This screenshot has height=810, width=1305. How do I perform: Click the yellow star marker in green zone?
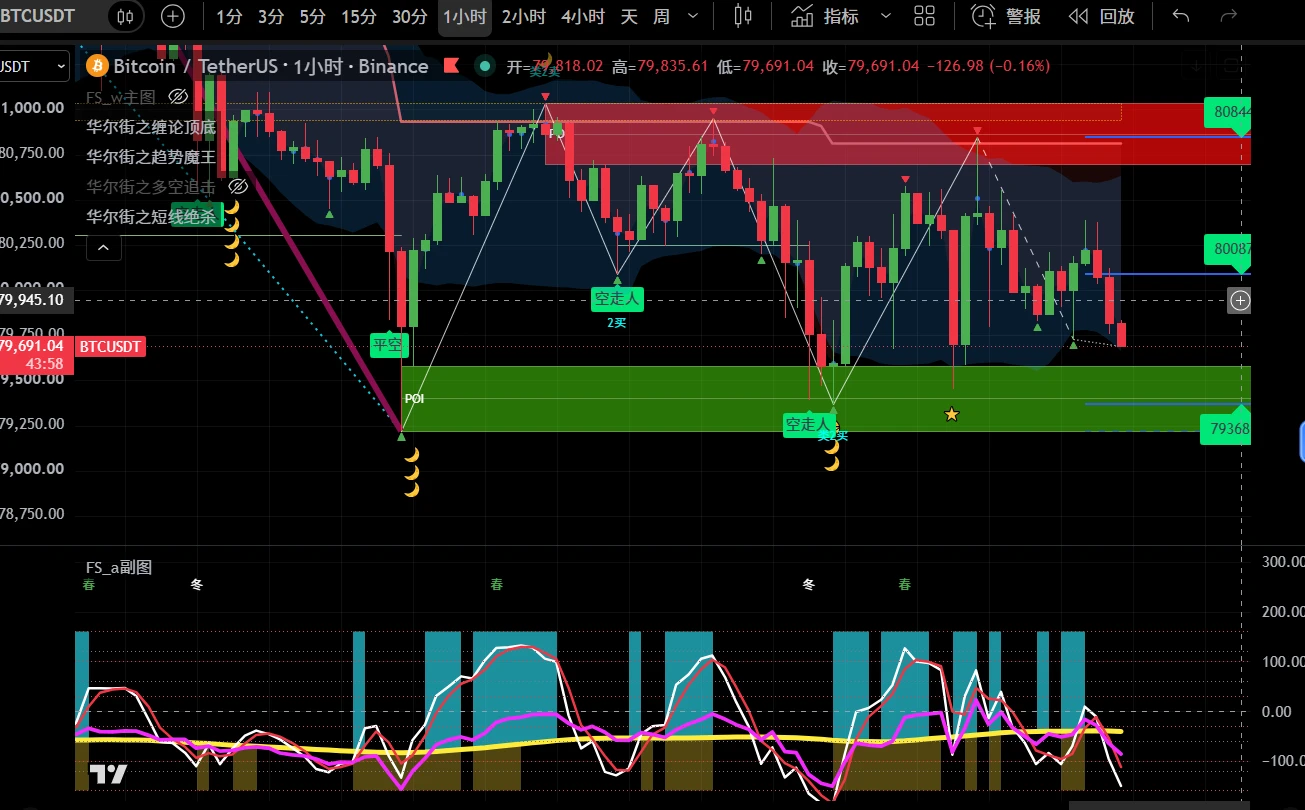coord(951,414)
